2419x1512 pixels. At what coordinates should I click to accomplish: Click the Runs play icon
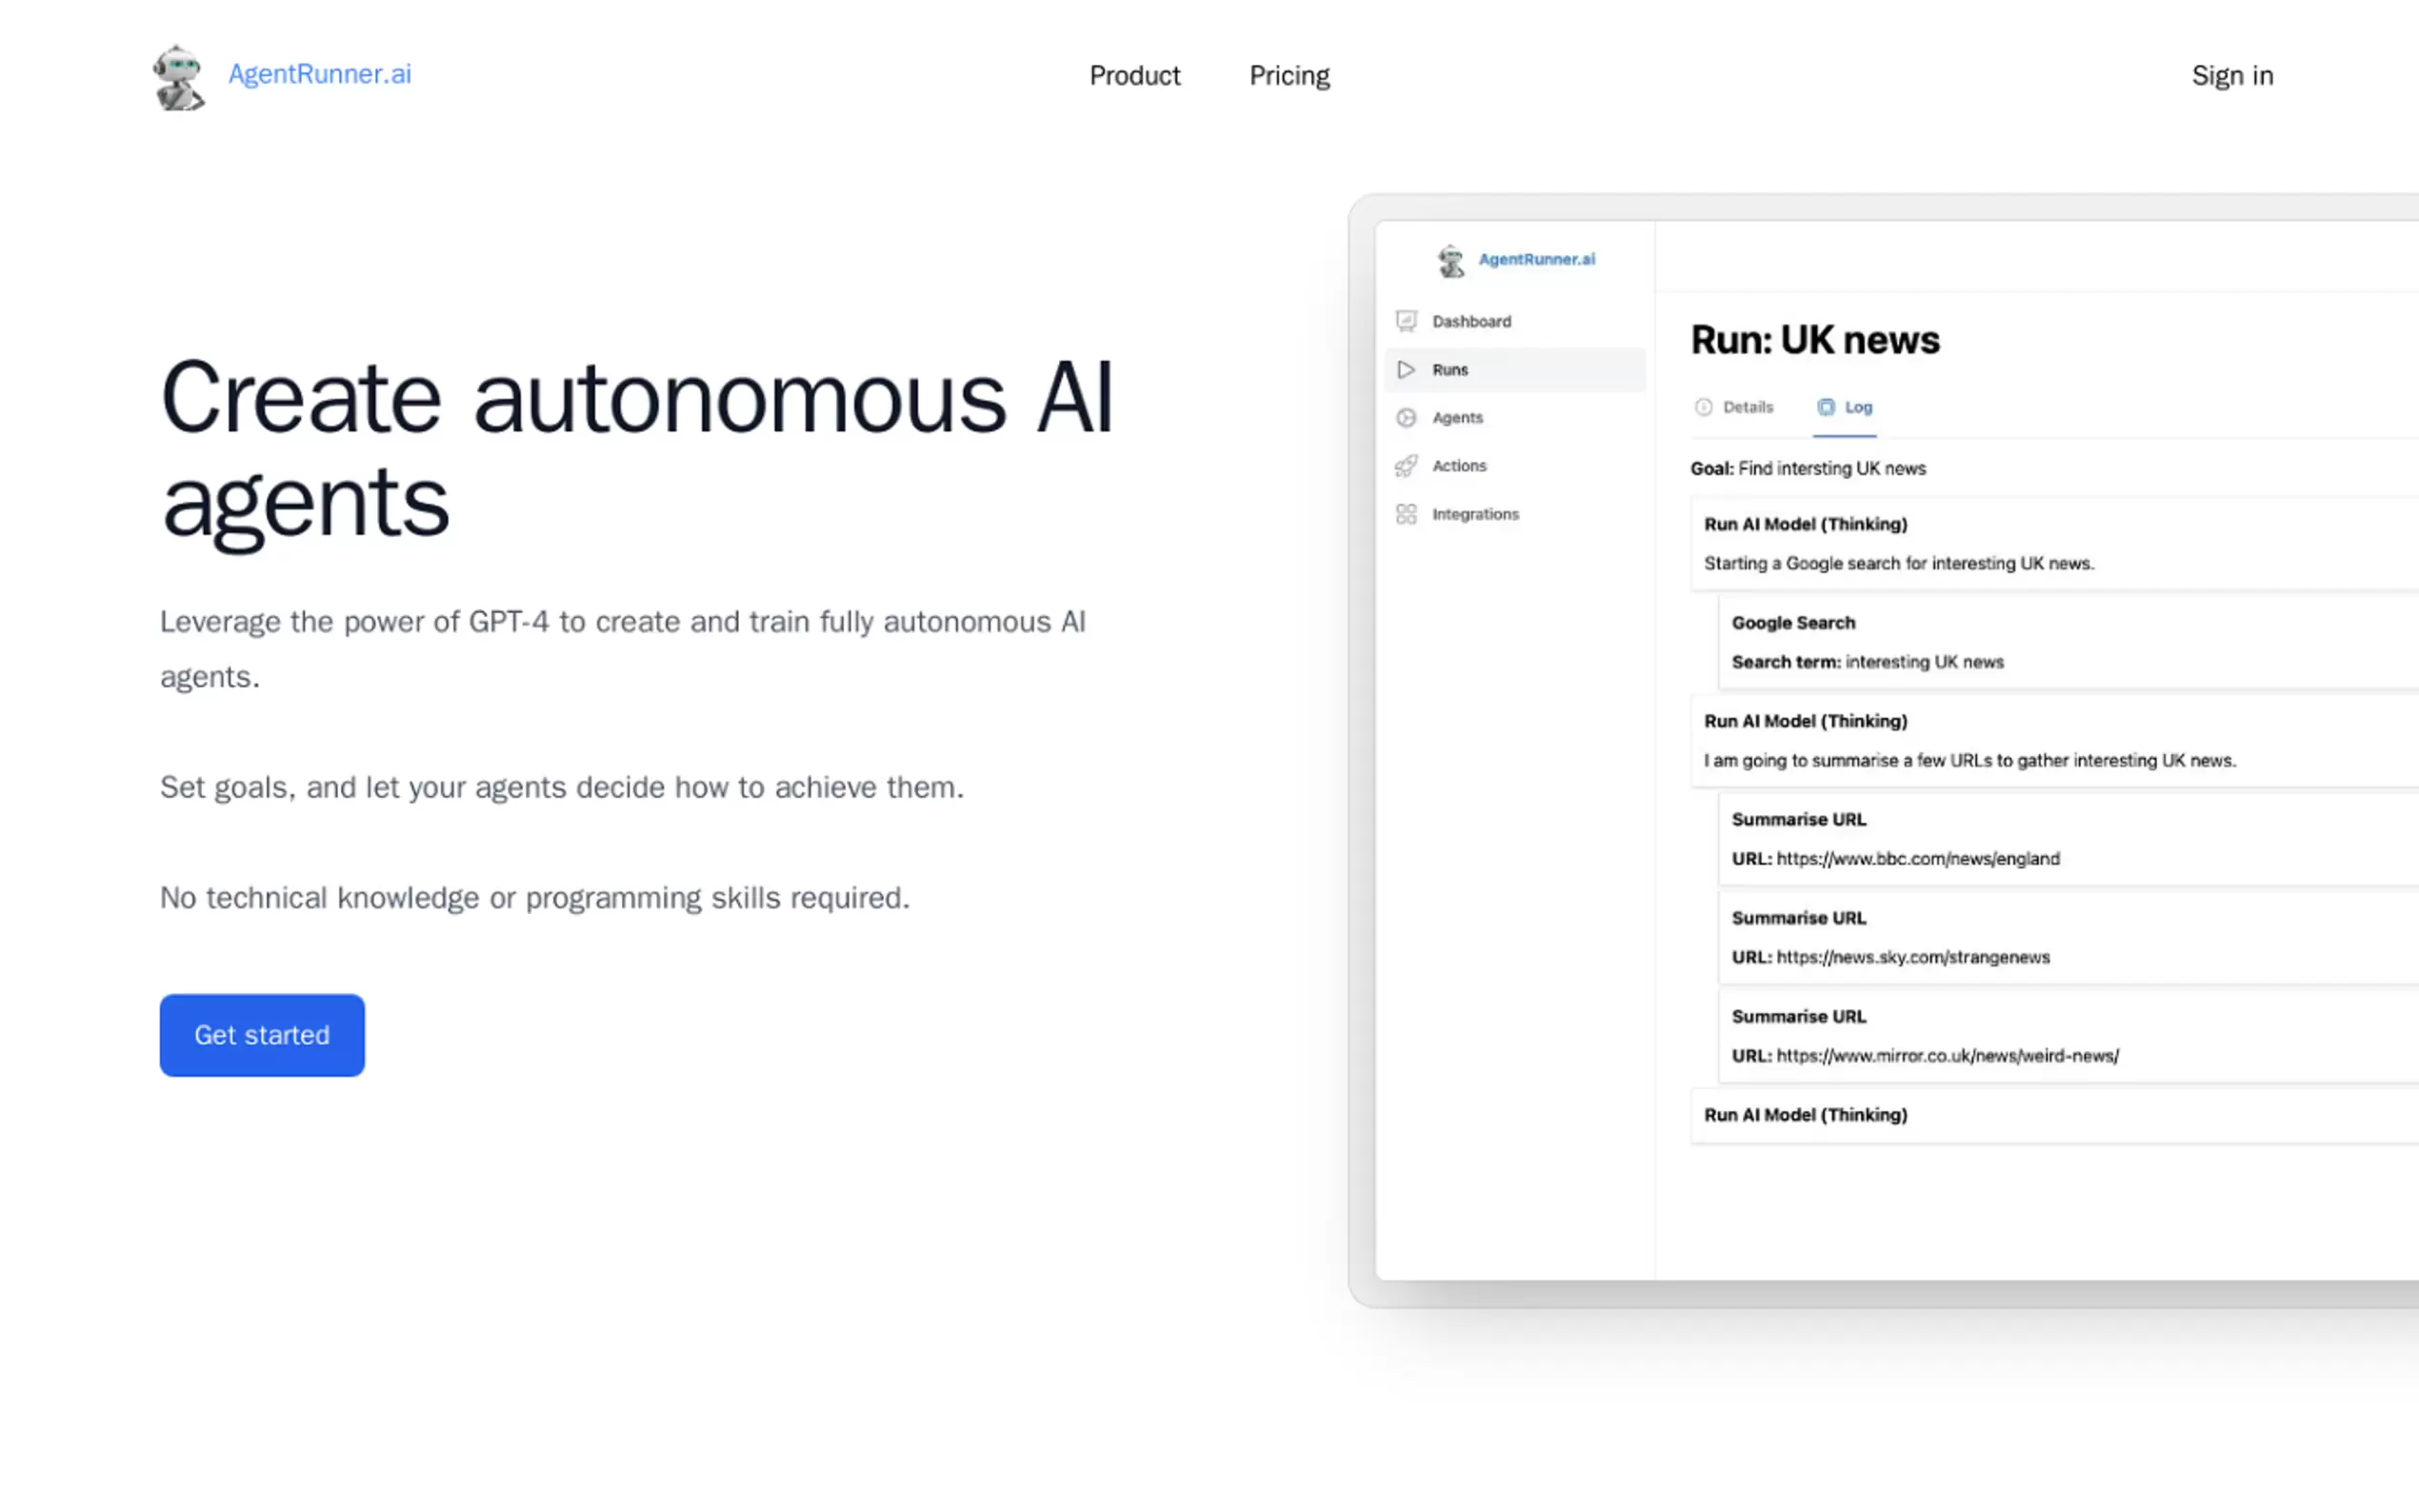point(1406,369)
